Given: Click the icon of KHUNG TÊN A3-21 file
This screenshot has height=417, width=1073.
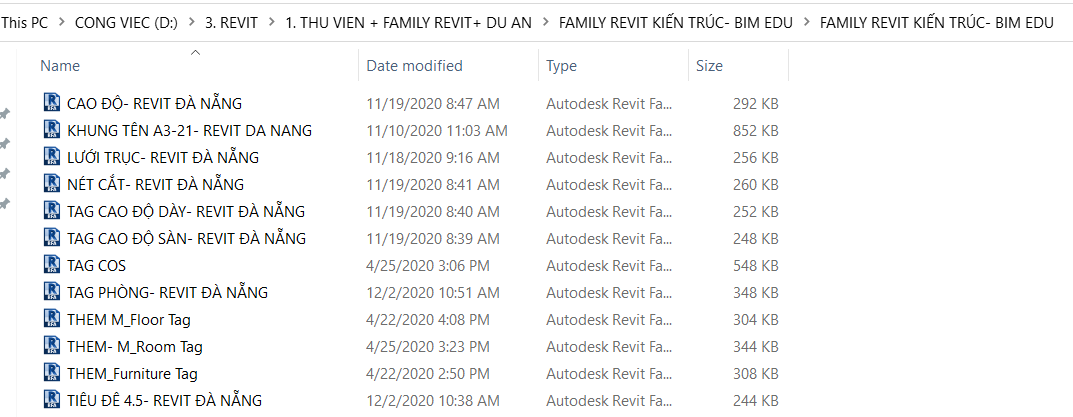Looking at the screenshot, I should (52, 130).
